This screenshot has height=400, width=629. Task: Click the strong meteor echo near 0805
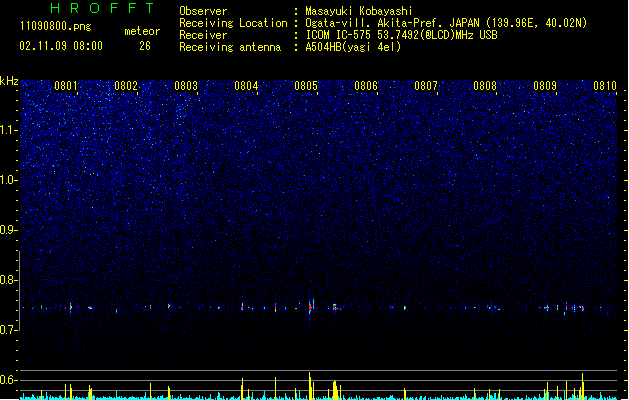(x=311, y=308)
